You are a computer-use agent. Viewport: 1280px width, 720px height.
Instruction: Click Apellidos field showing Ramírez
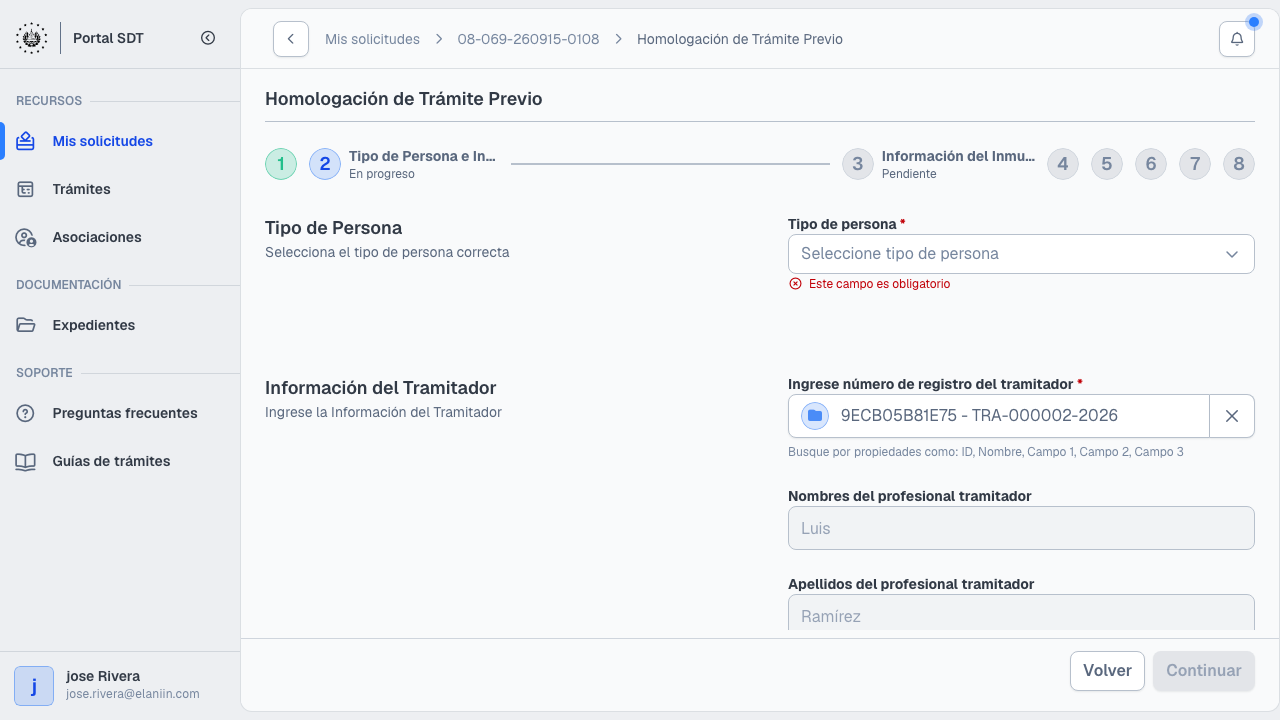coord(1021,614)
